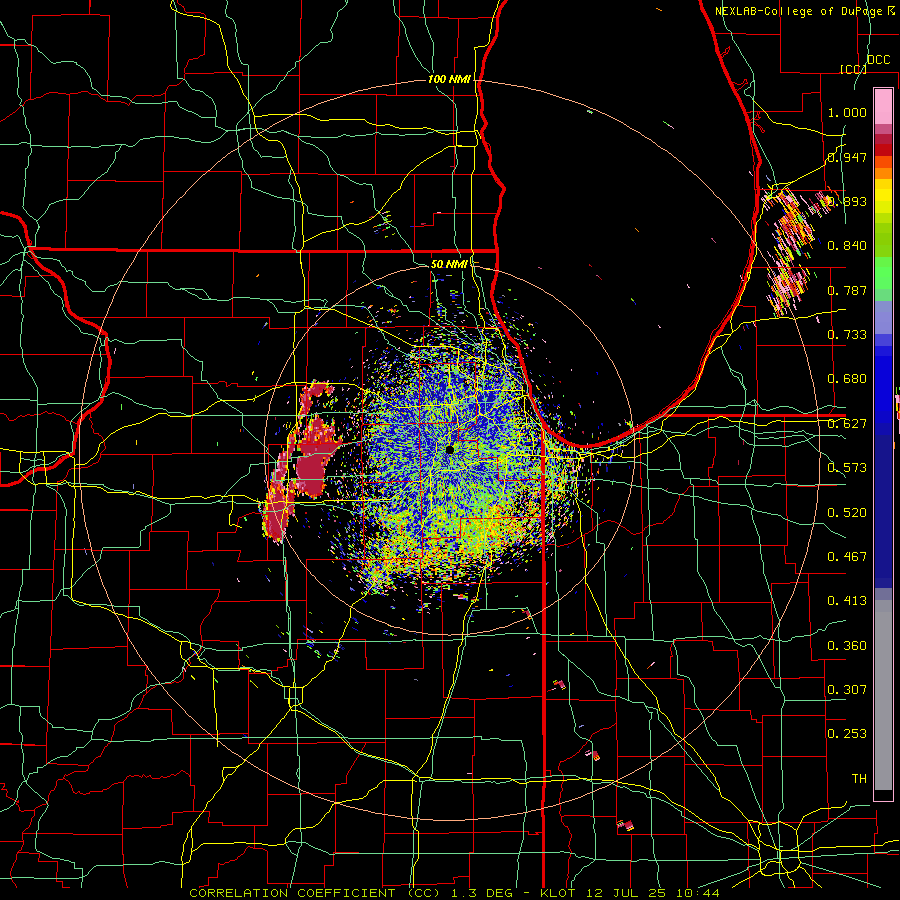This screenshot has width=900, height=900.
Task: Click the 100 NMI range ring label
Action: (449, 79)
